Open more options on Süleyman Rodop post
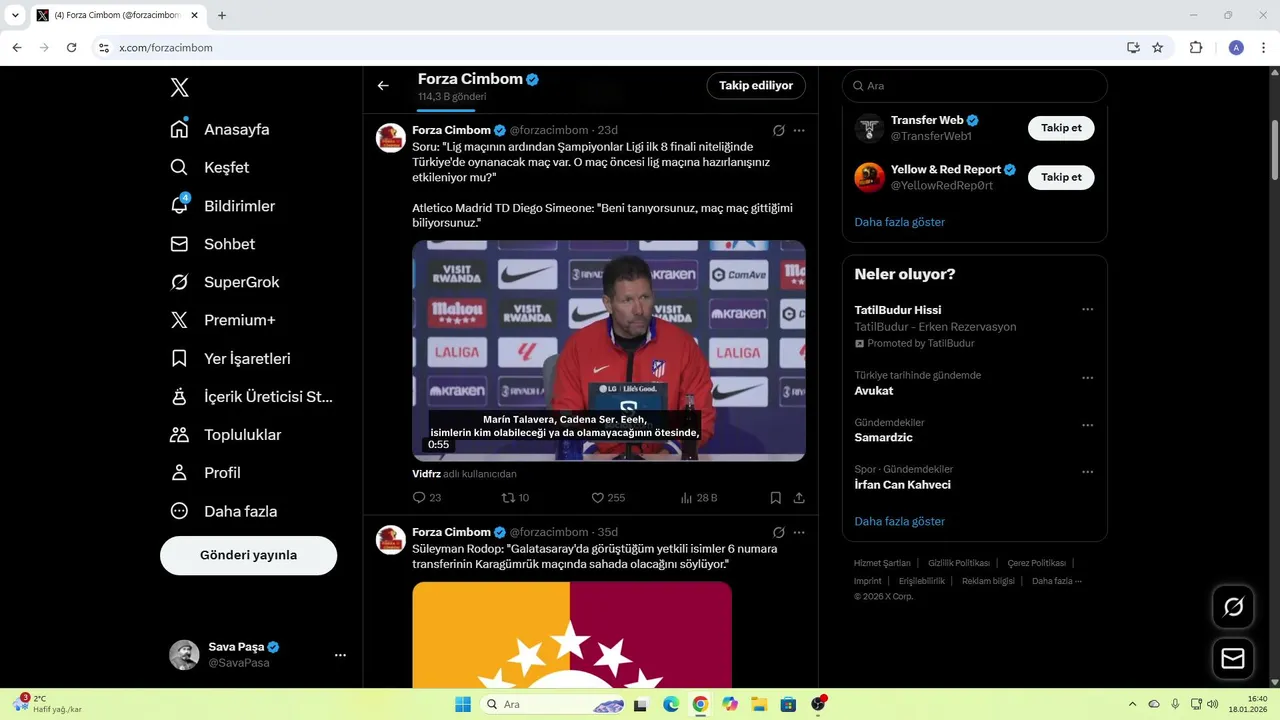Image resolution: width=1280 pixels, height=720 pixels. (x=799, y=532)
